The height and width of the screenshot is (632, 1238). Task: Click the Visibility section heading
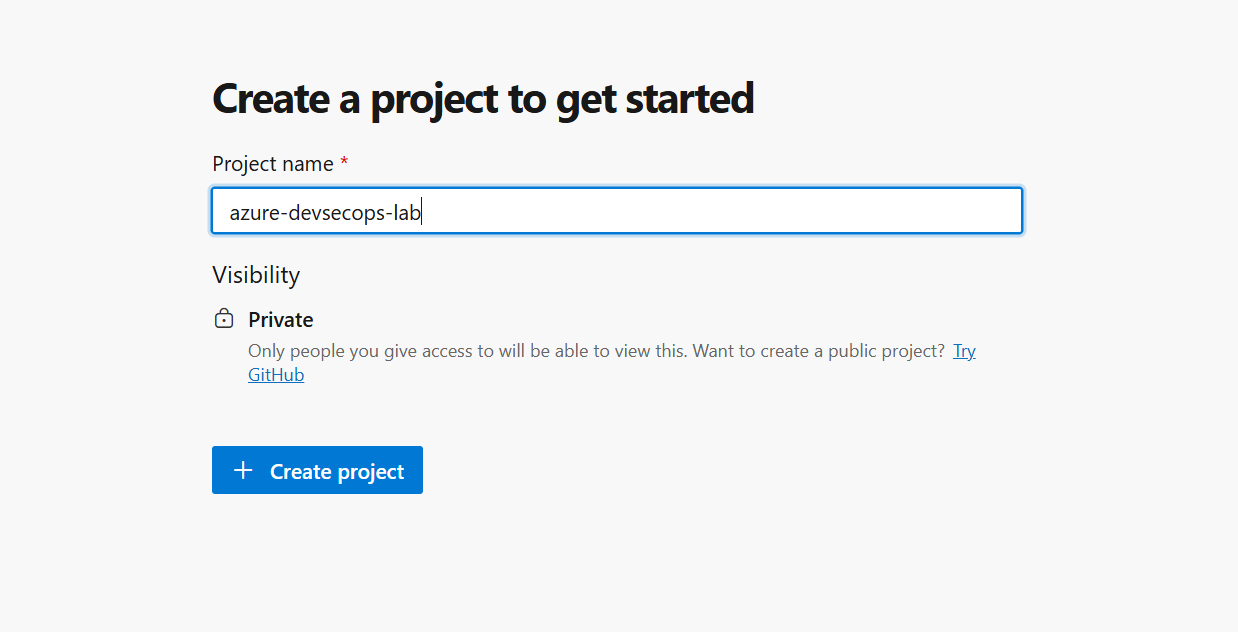[x=256, y=275]
